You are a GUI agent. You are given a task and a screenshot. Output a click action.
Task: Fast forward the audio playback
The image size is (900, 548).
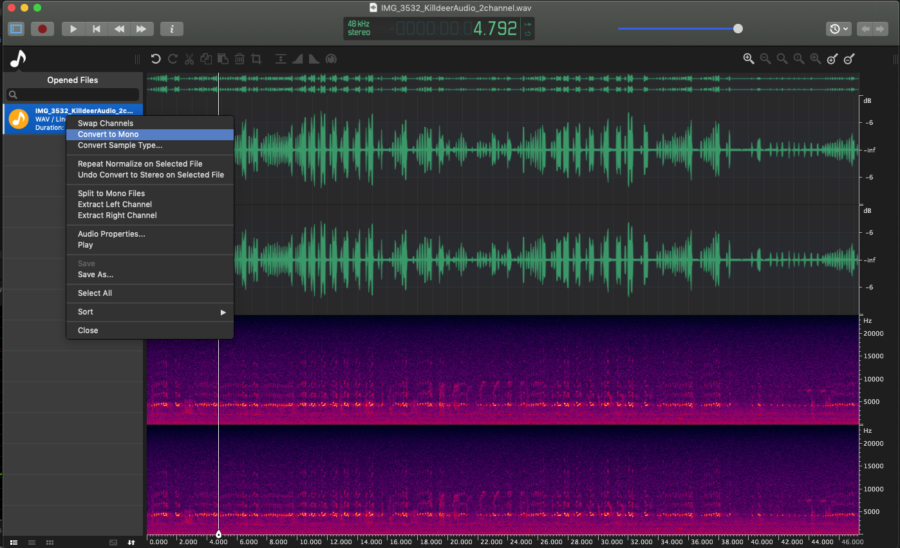[x=141, y=29]
